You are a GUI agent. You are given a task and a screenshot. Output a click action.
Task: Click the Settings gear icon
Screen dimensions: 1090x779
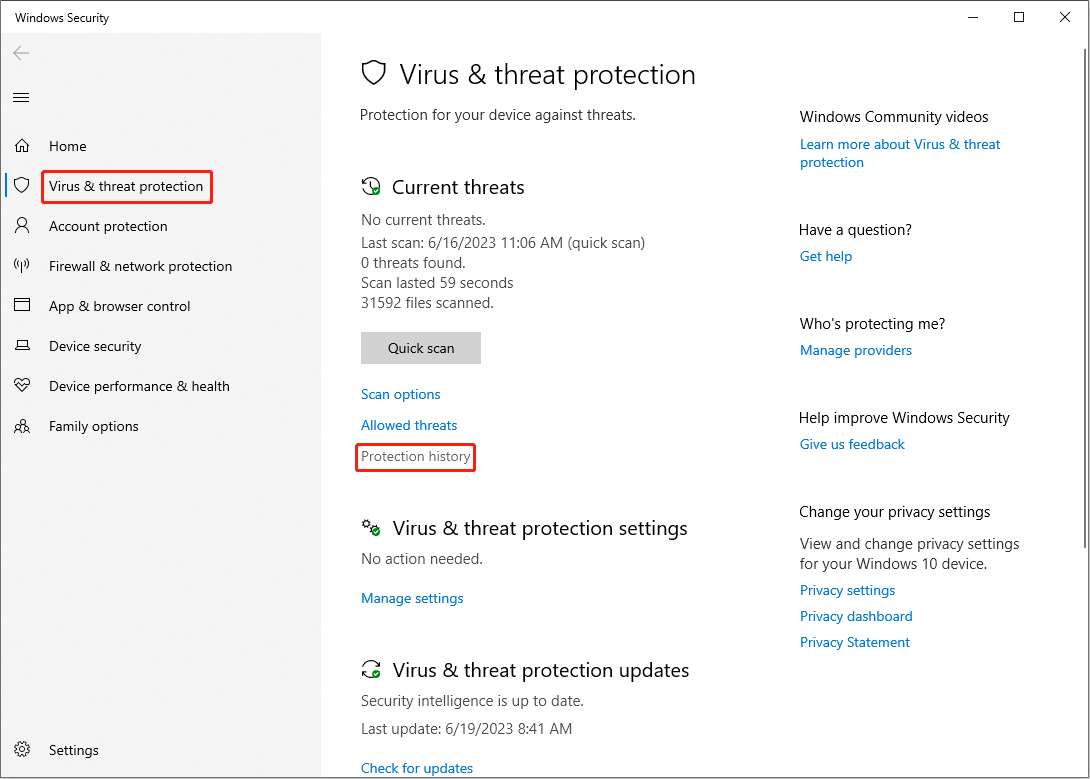pos(22,749)
